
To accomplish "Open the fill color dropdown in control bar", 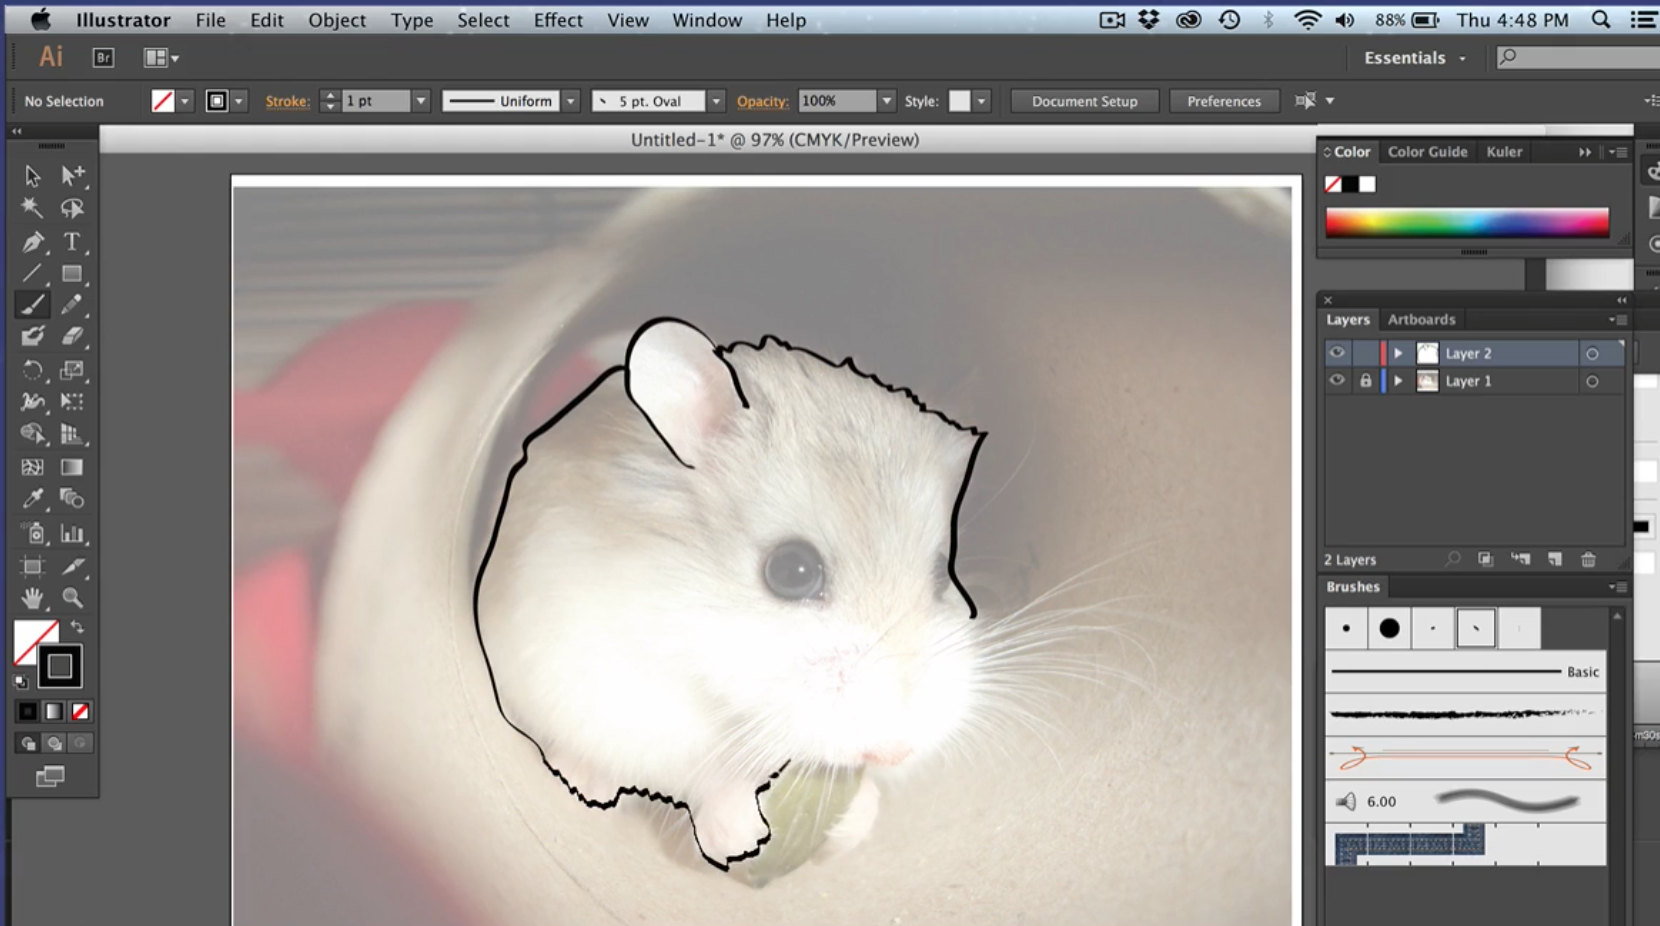I will coord(184,101).
